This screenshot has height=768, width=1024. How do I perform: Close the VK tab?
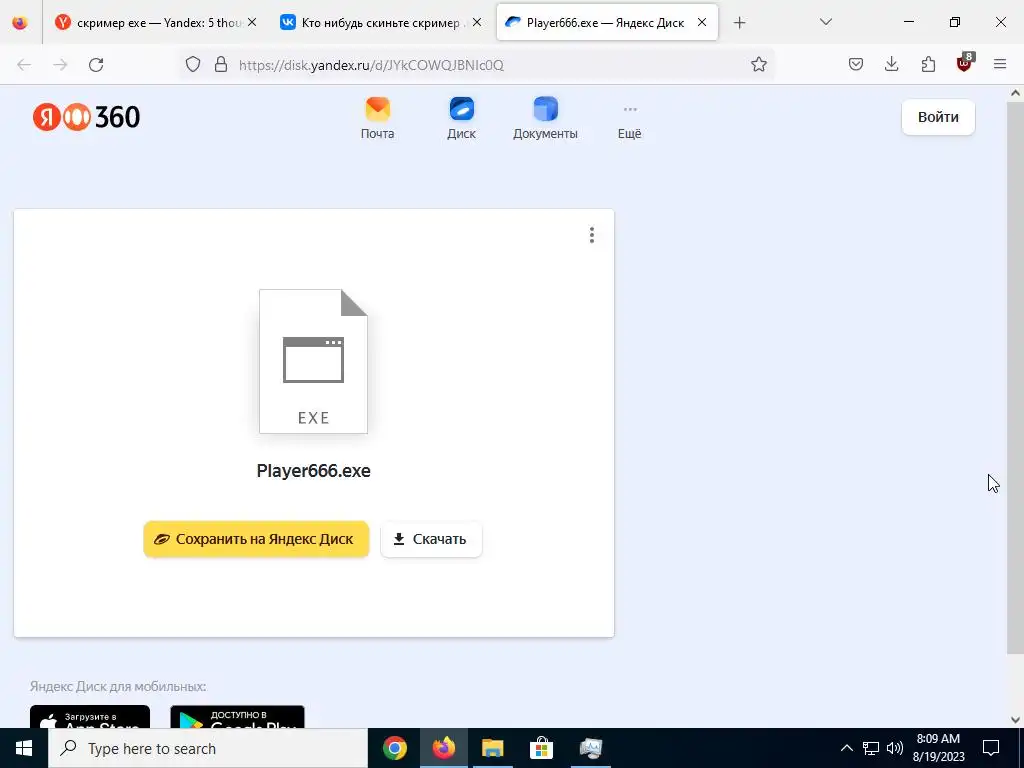click(x=477, y=23)
